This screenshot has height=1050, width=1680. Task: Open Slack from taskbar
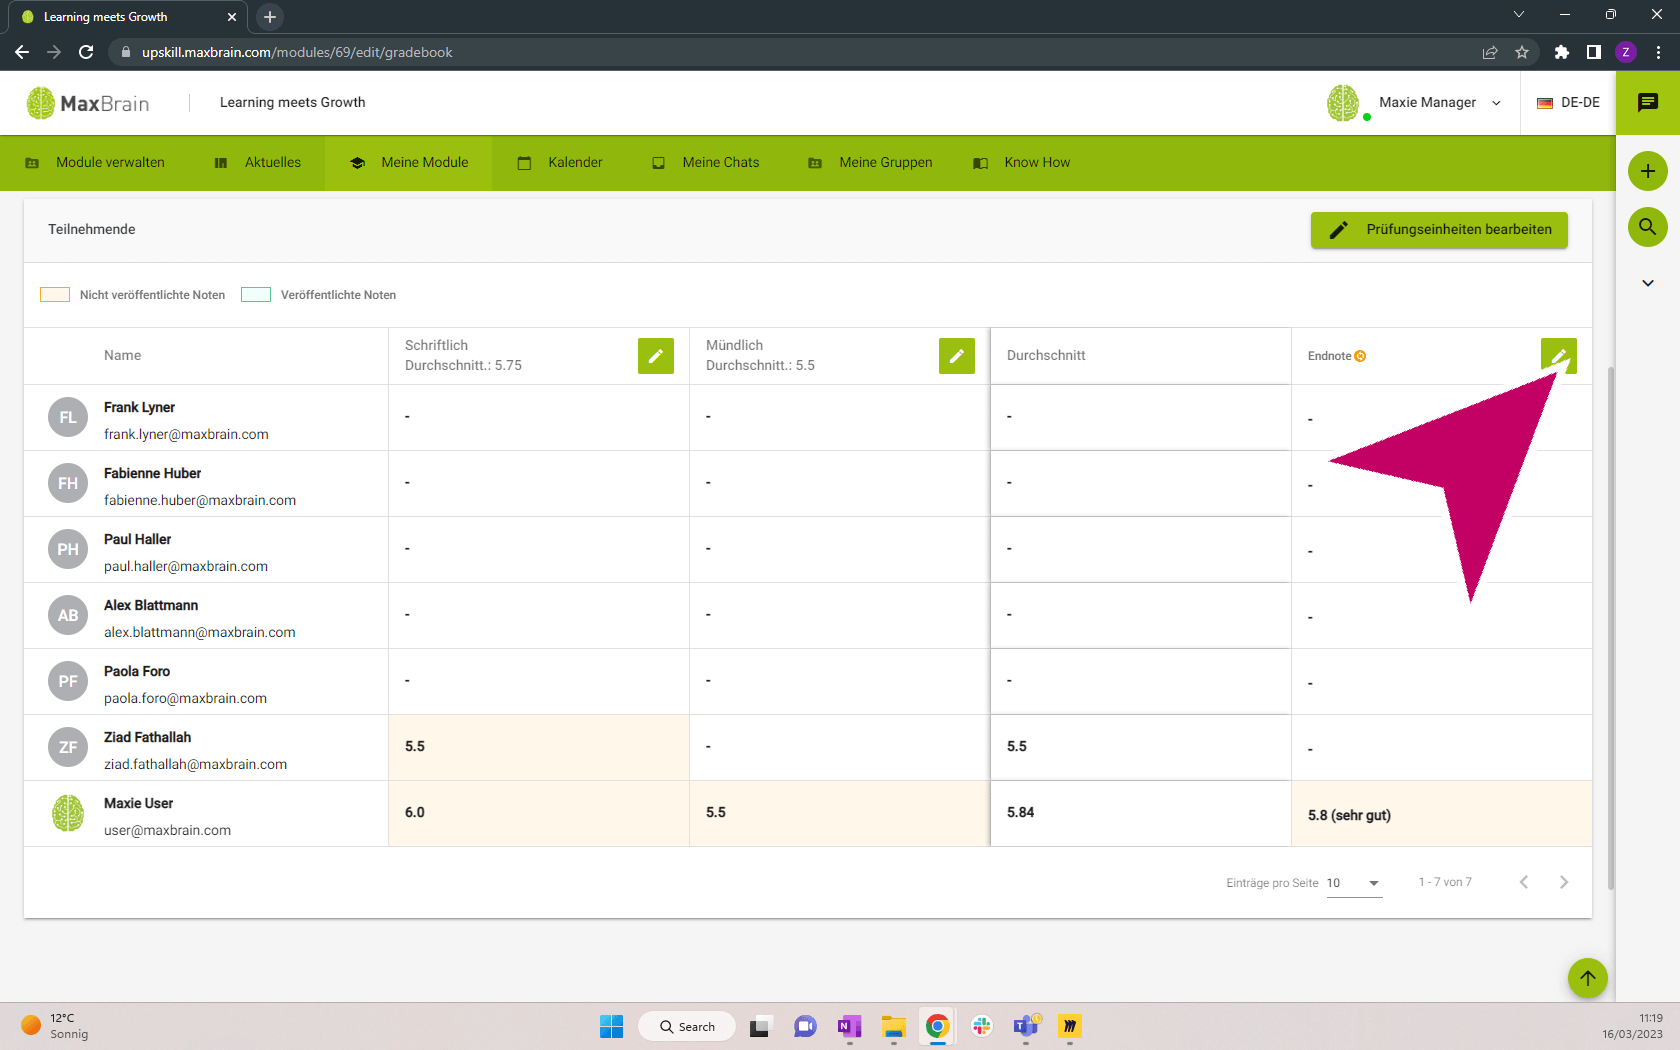tap(982, 1026)
